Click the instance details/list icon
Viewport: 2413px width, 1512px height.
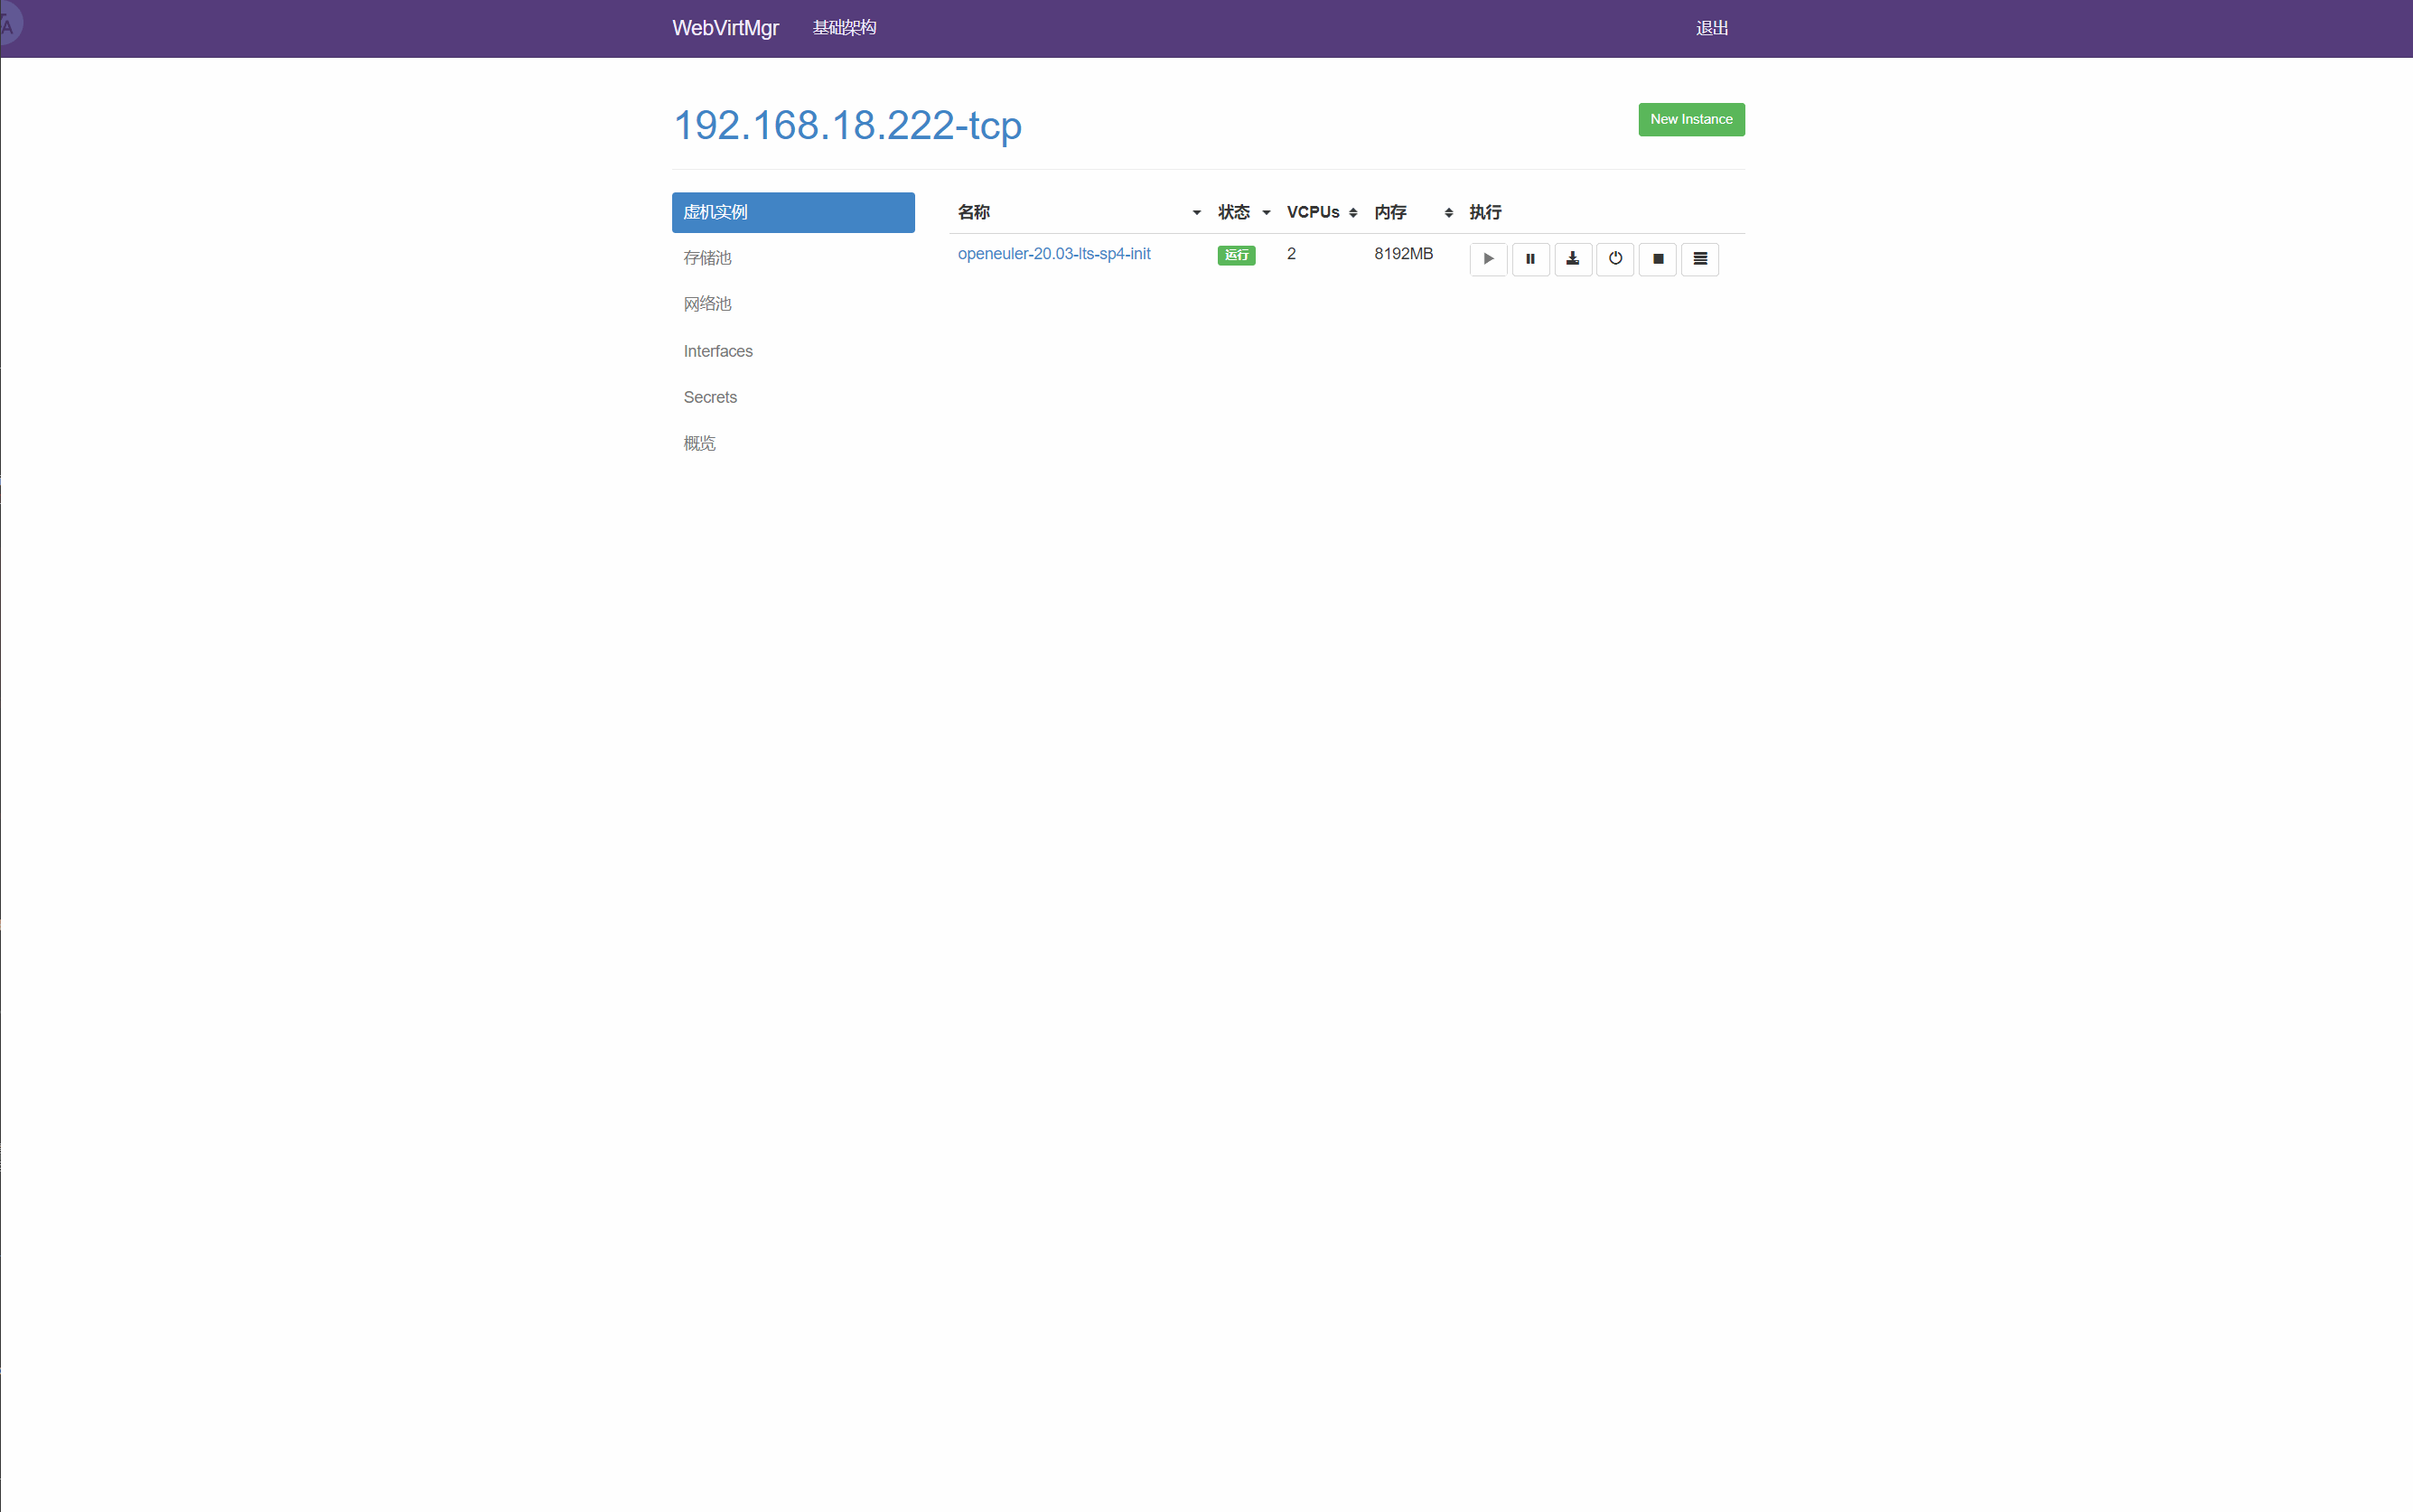point(1697,257)
